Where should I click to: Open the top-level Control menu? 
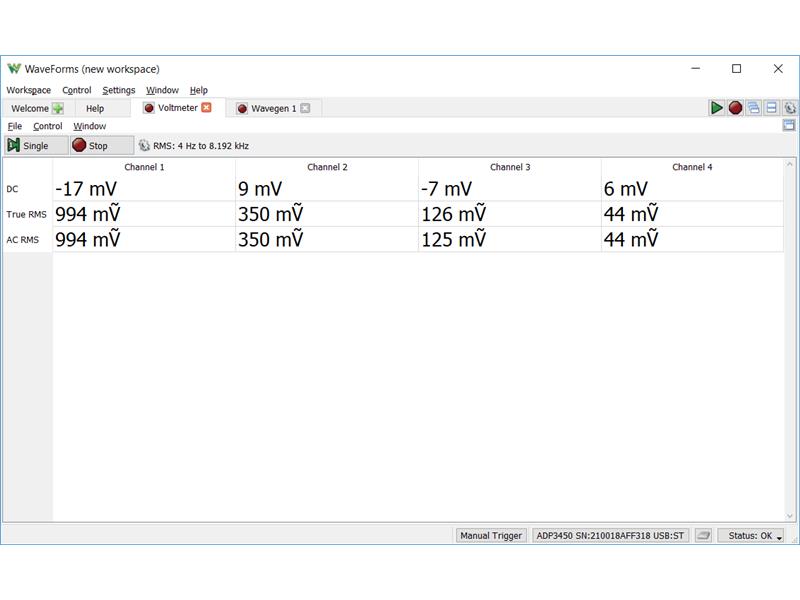tap(77, 90)
